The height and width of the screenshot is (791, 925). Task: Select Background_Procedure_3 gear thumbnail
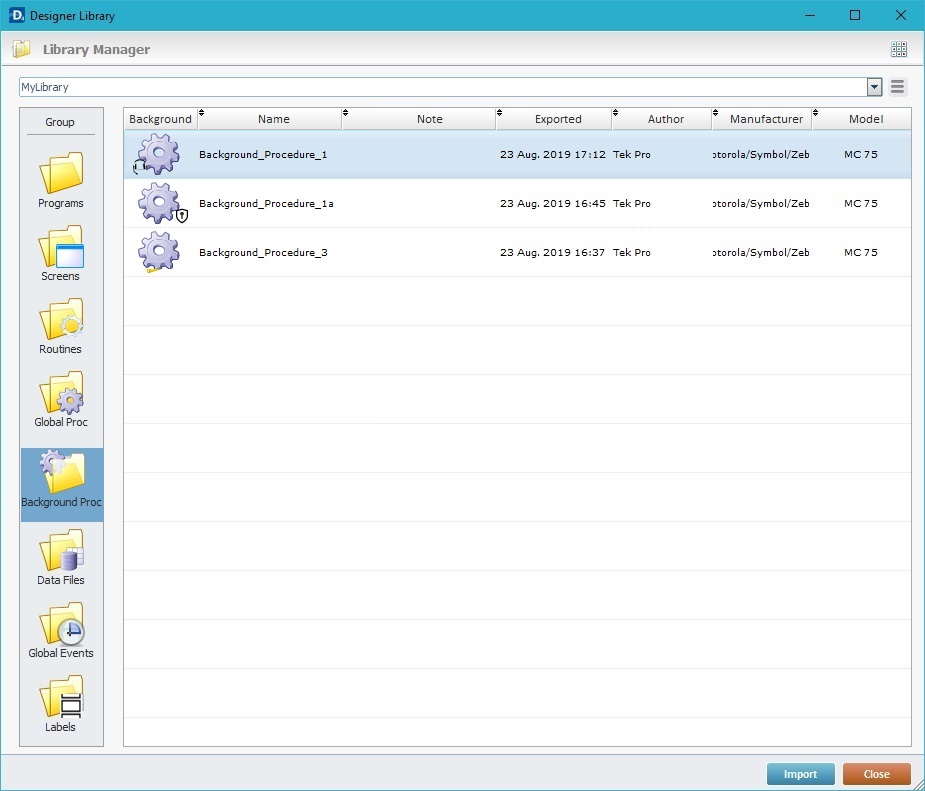tap(158, 252)
